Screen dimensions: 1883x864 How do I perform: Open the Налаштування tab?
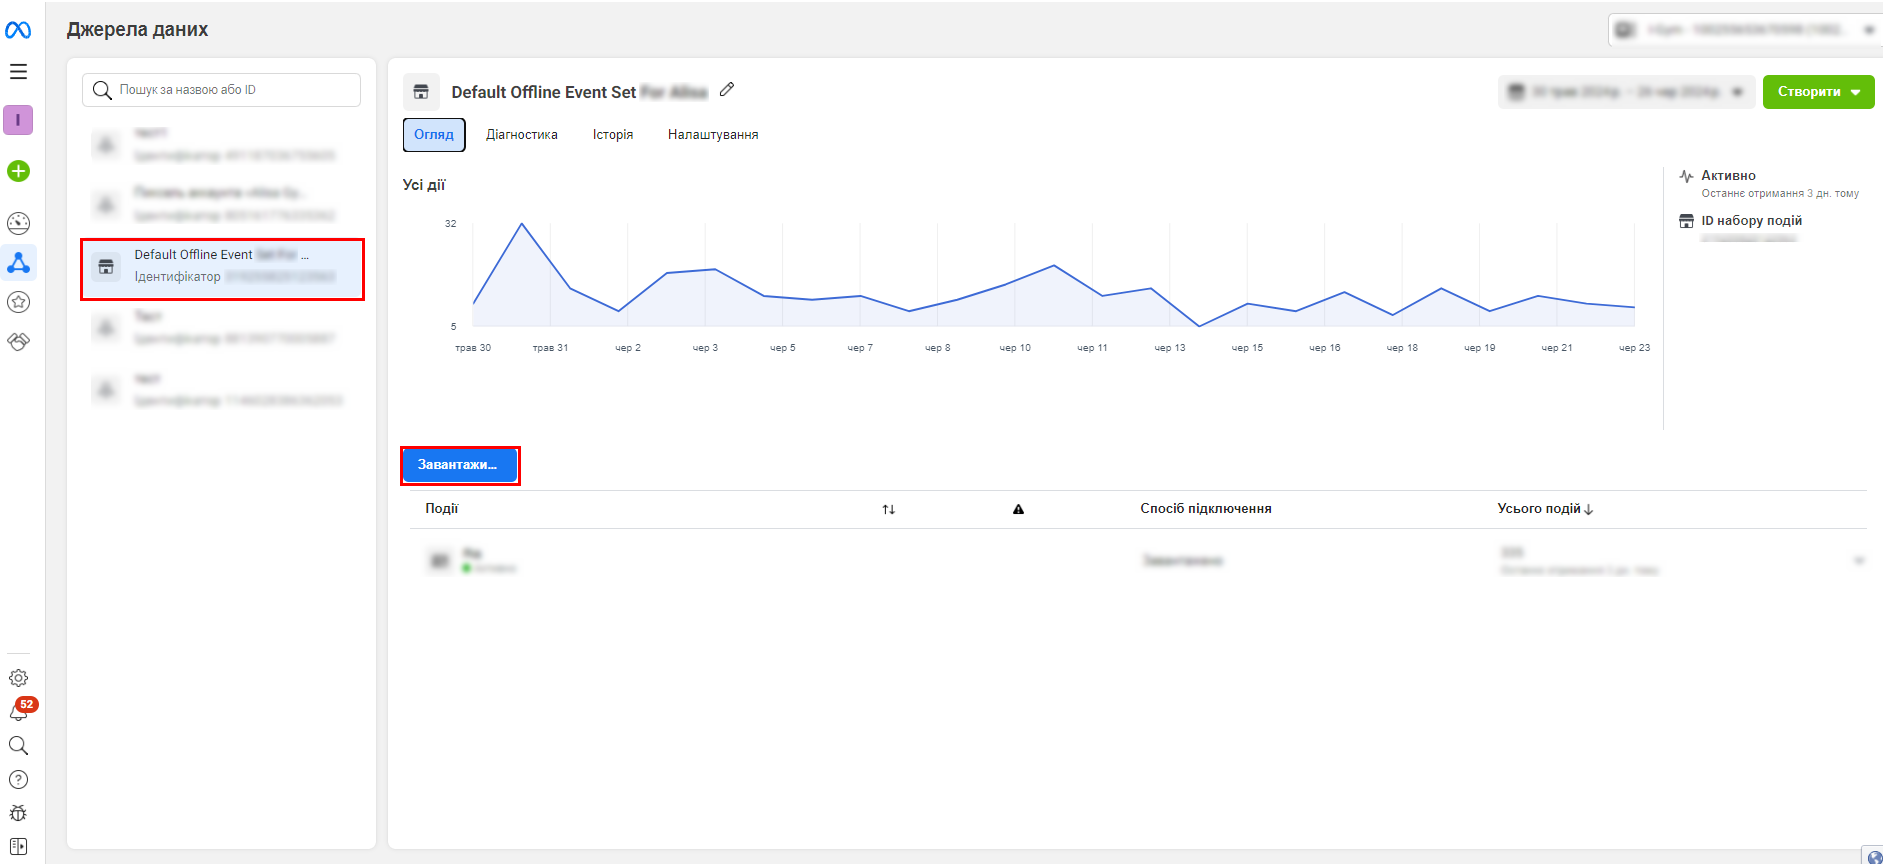point(713,135)
